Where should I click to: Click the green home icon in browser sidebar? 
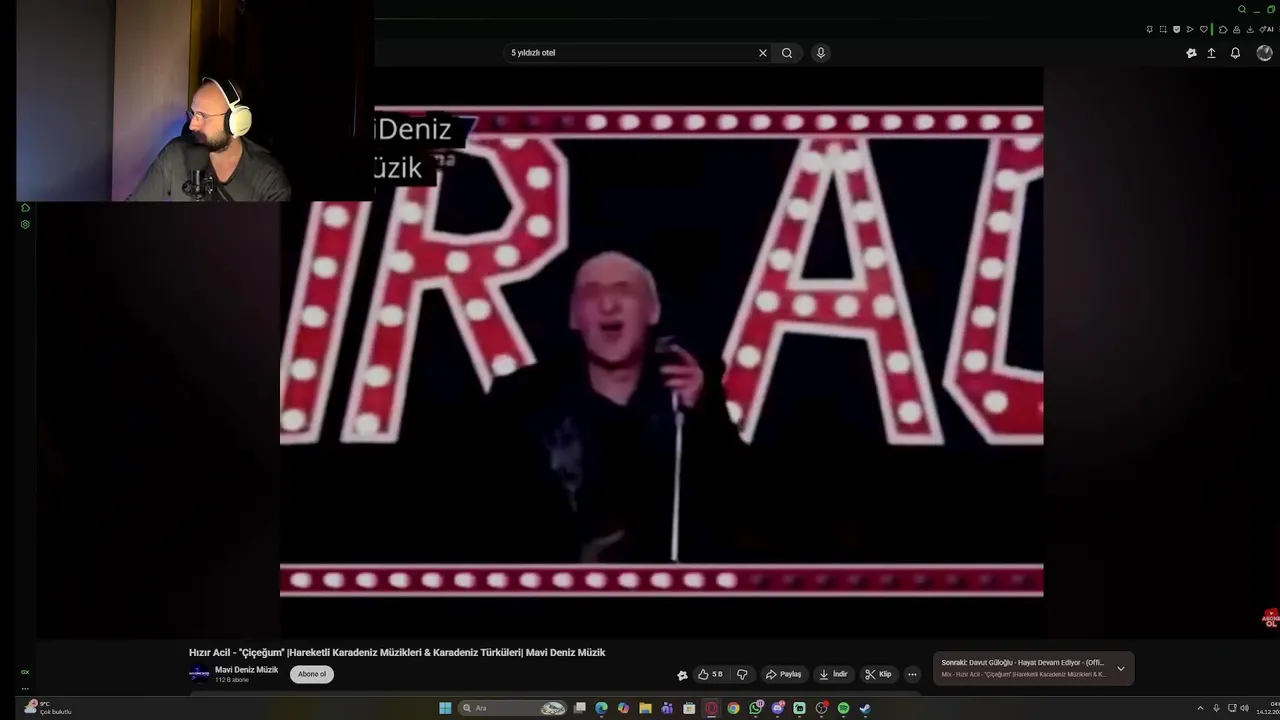pos(25,208)
